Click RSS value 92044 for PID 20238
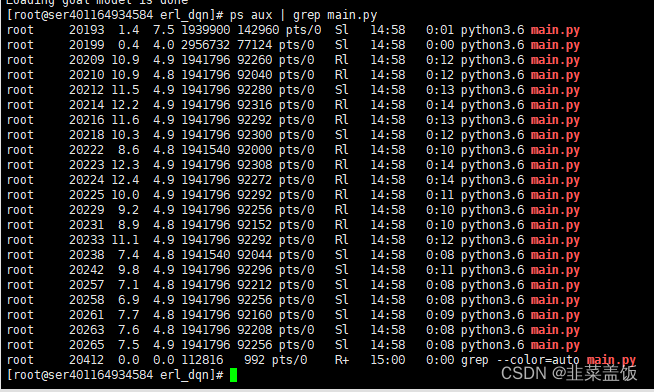 254,255
